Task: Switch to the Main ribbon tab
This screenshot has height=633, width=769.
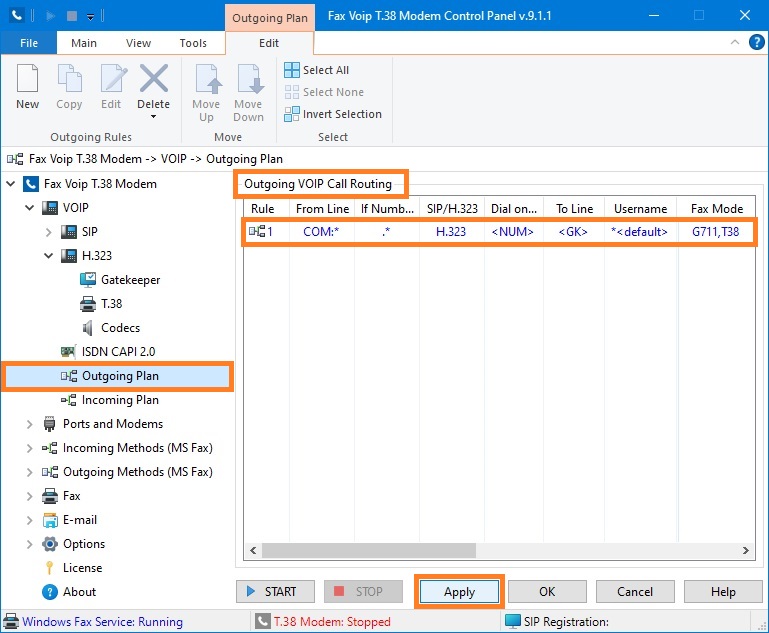Action: pyautogui.click(x=84, y=43)
